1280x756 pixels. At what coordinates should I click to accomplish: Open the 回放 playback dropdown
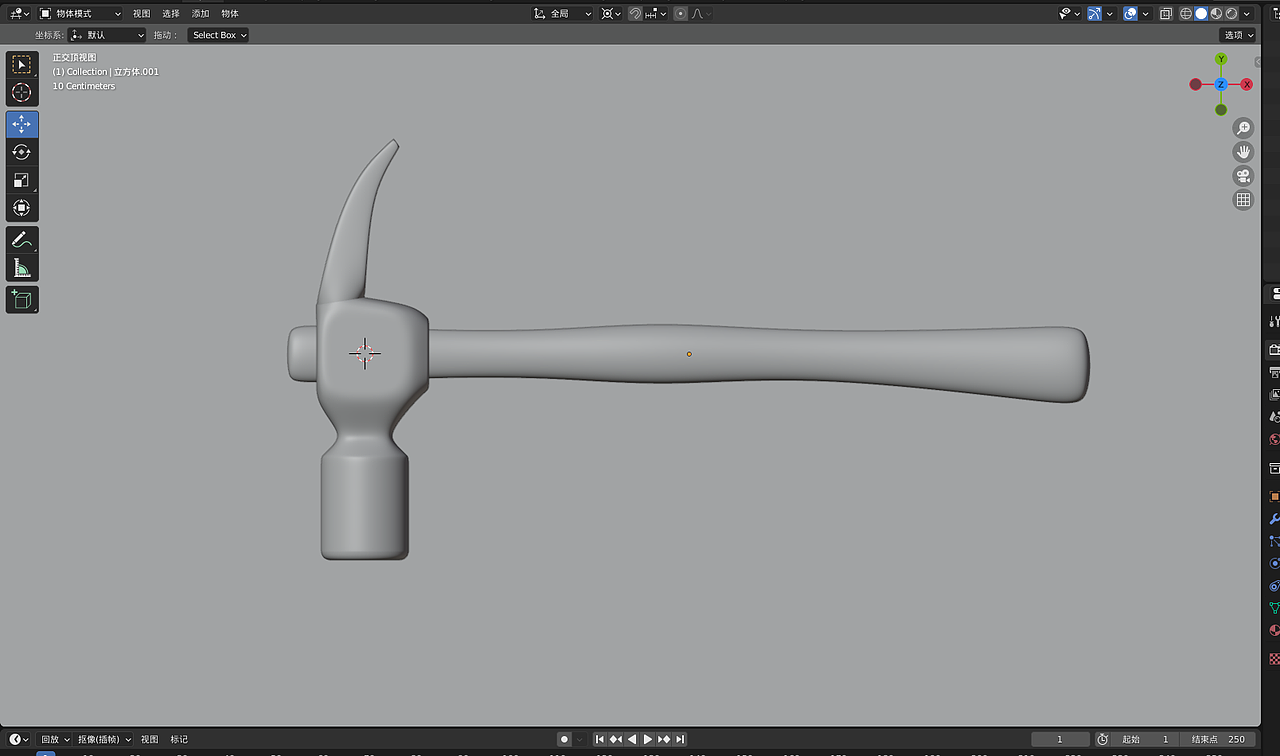(54, 739)
